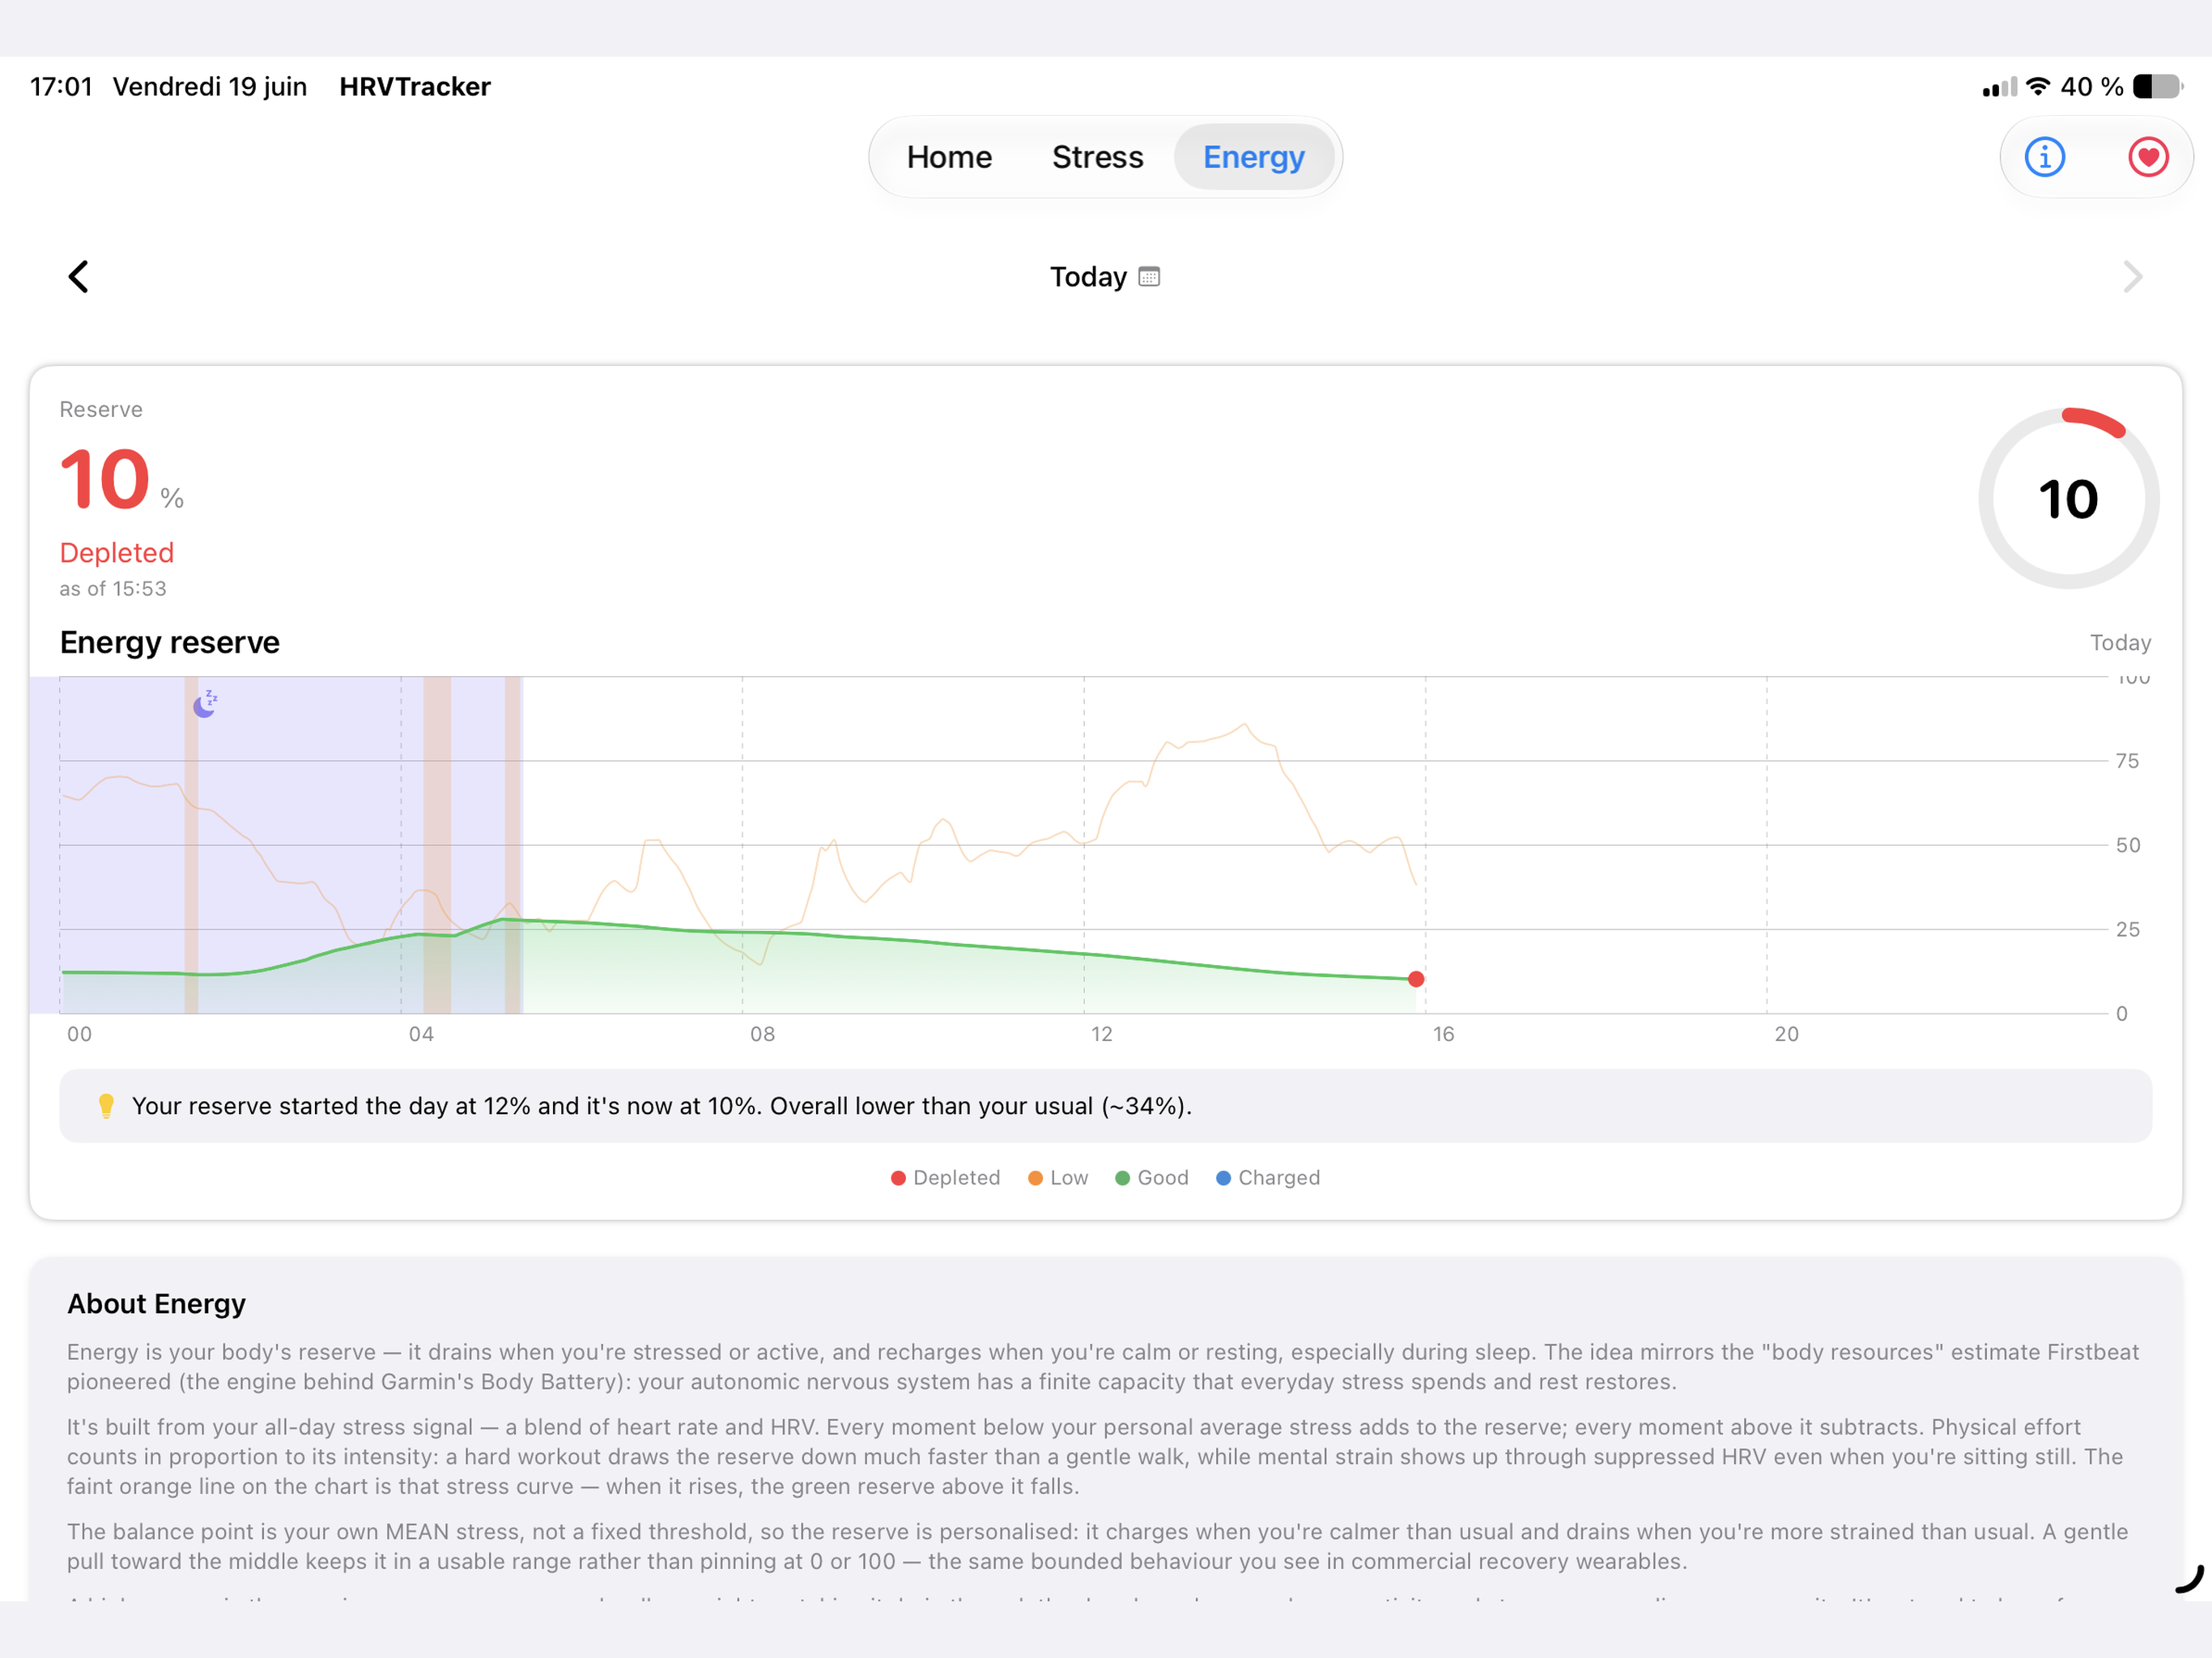This screenshot has width=2212, height=1658.
Task: Select the red current-reserve marker on chart
Action: 1416,979
